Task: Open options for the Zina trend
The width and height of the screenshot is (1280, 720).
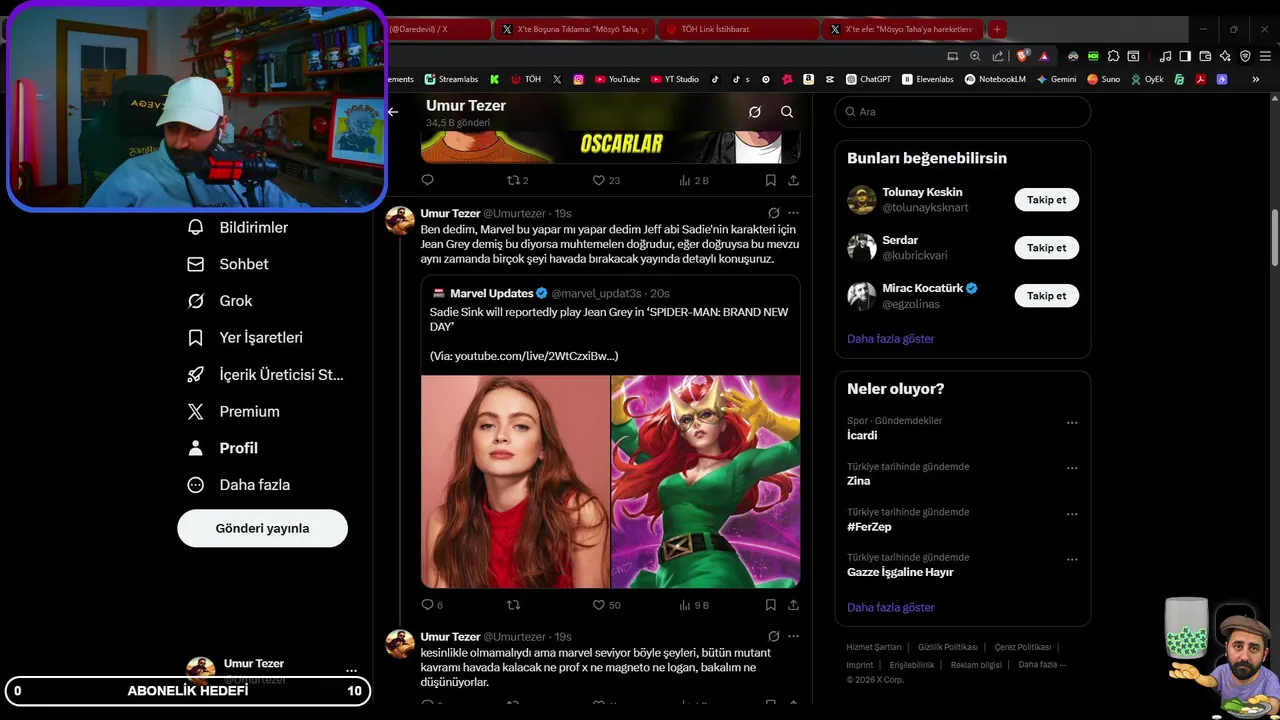Action: click(1072, 468)
